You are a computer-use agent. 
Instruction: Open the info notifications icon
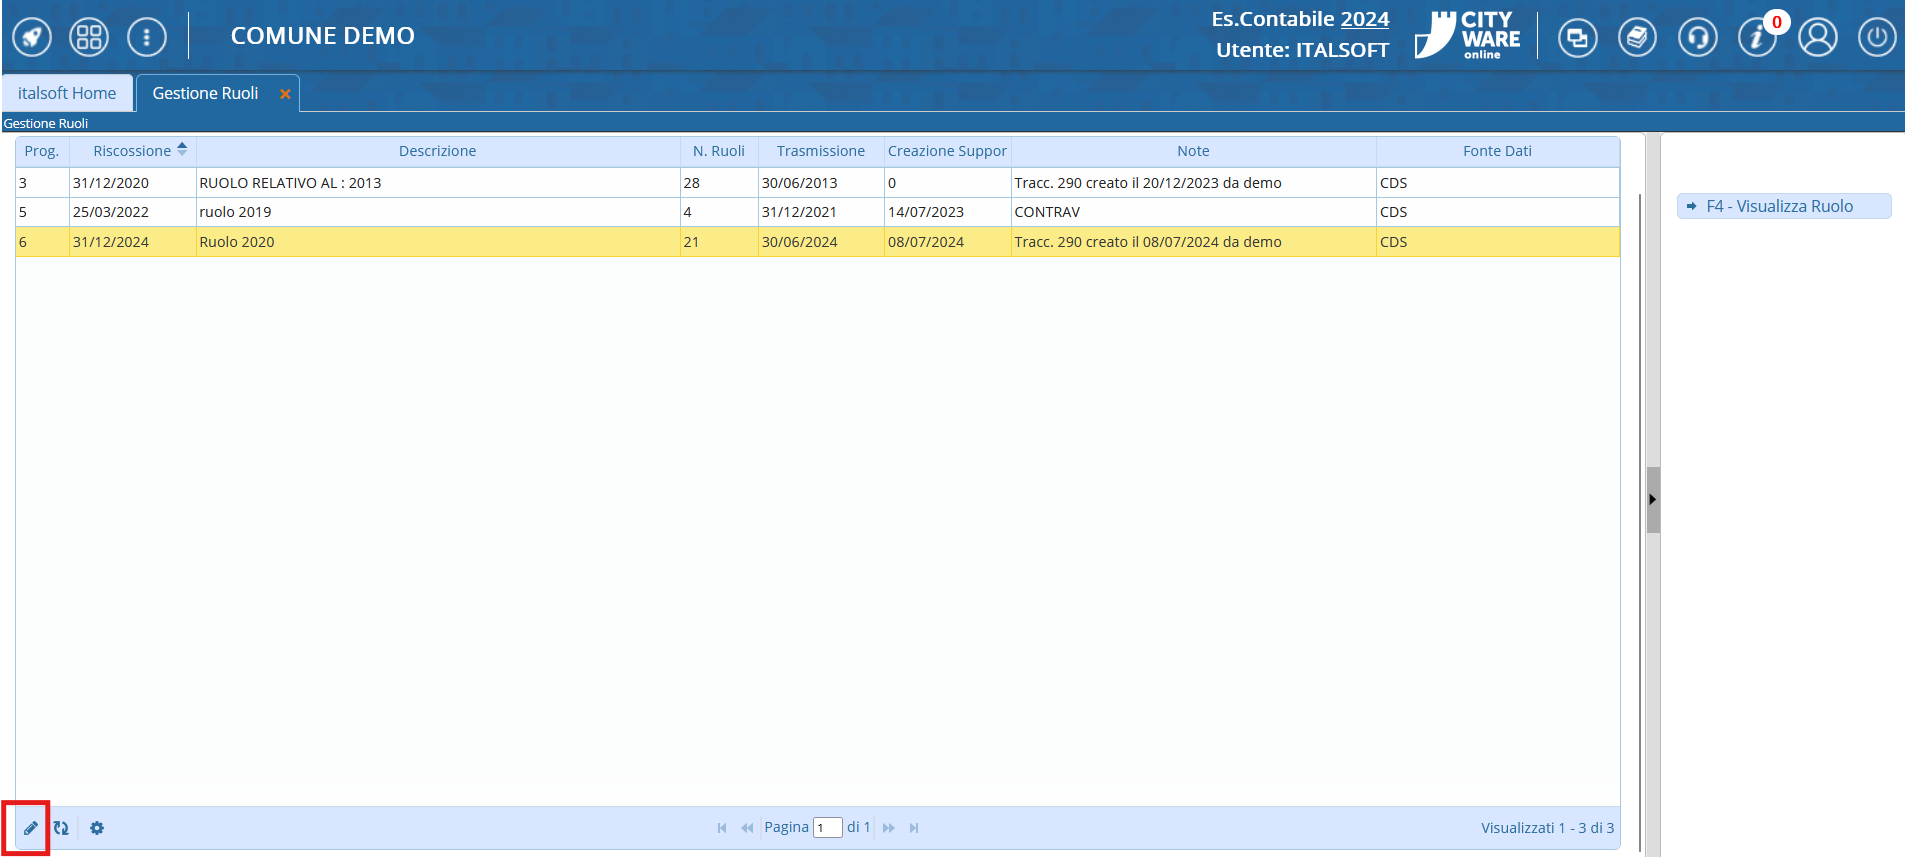point(1756,38)
